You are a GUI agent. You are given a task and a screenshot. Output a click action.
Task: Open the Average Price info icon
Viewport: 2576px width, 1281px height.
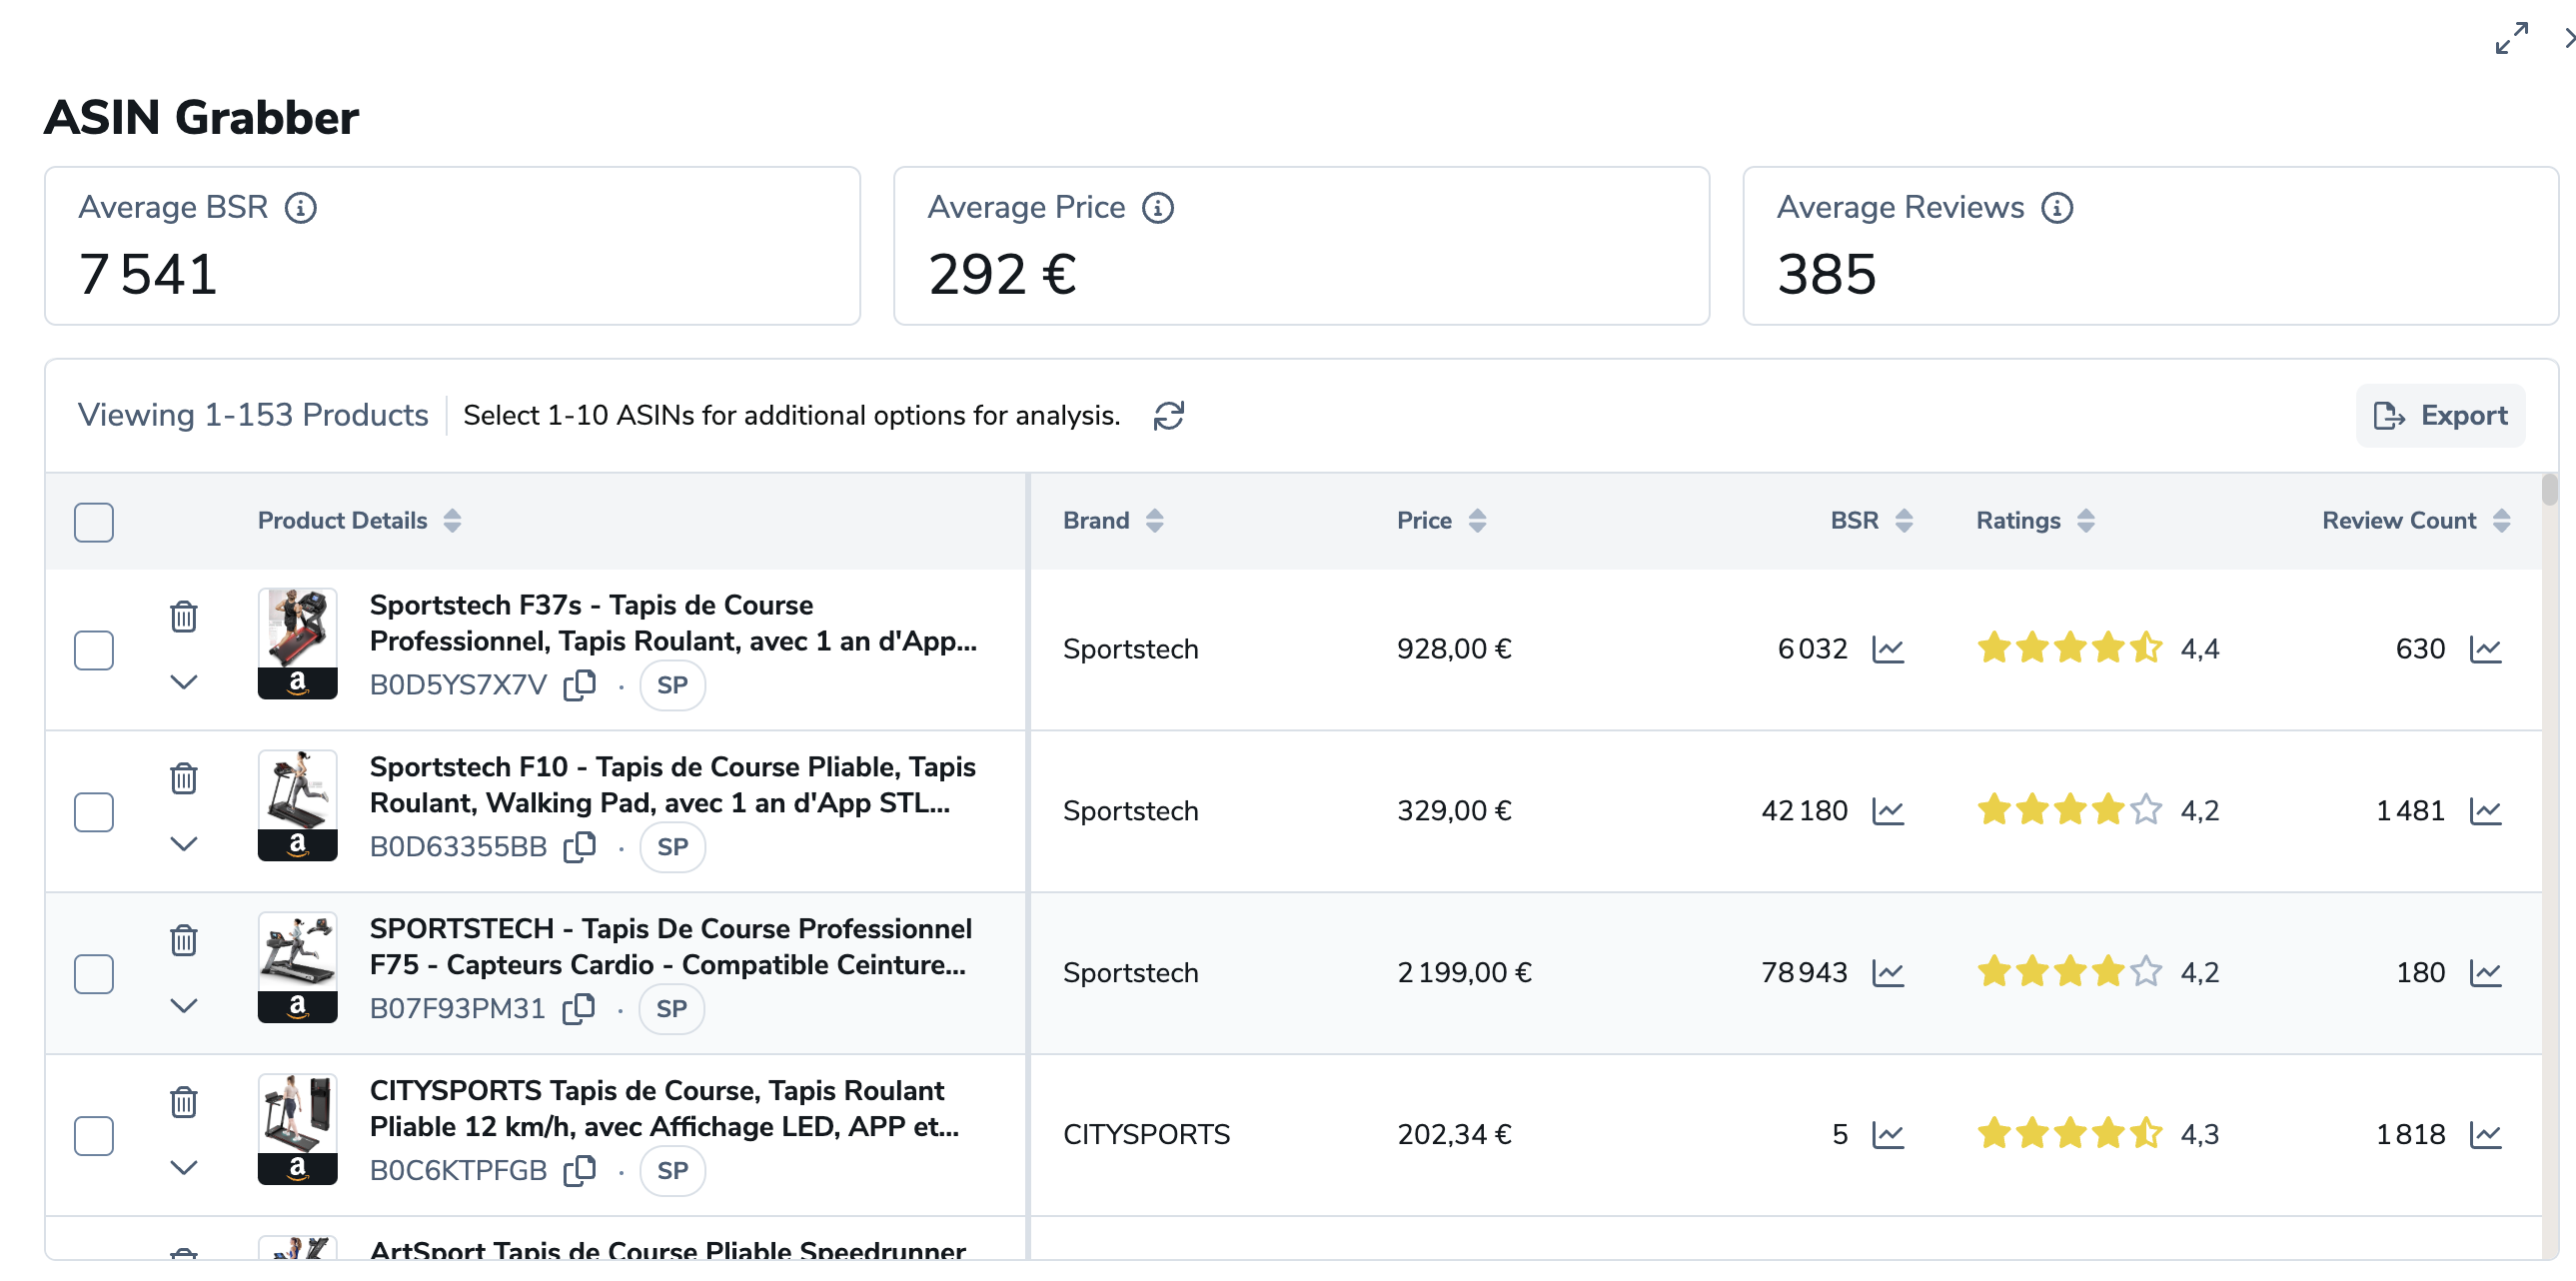[x=1158, y=208]
